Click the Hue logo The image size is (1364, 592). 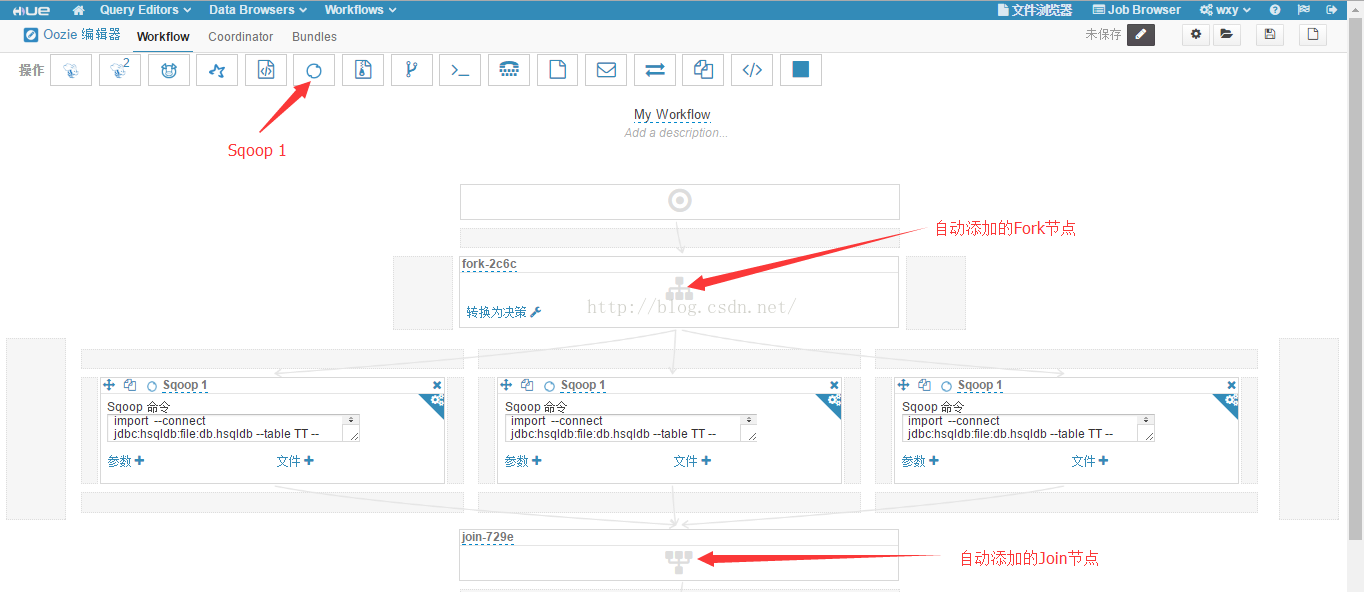pos(32,10)
